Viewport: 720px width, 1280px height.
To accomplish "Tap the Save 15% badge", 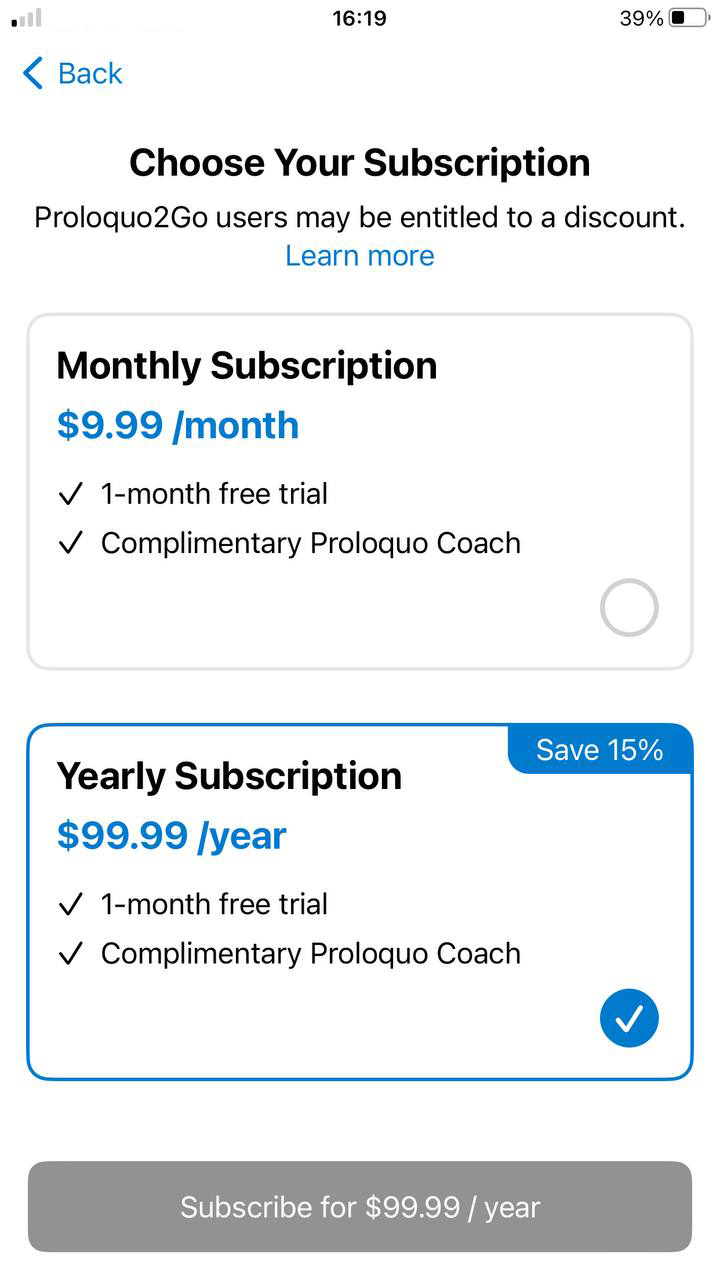I will coord(600,750).
